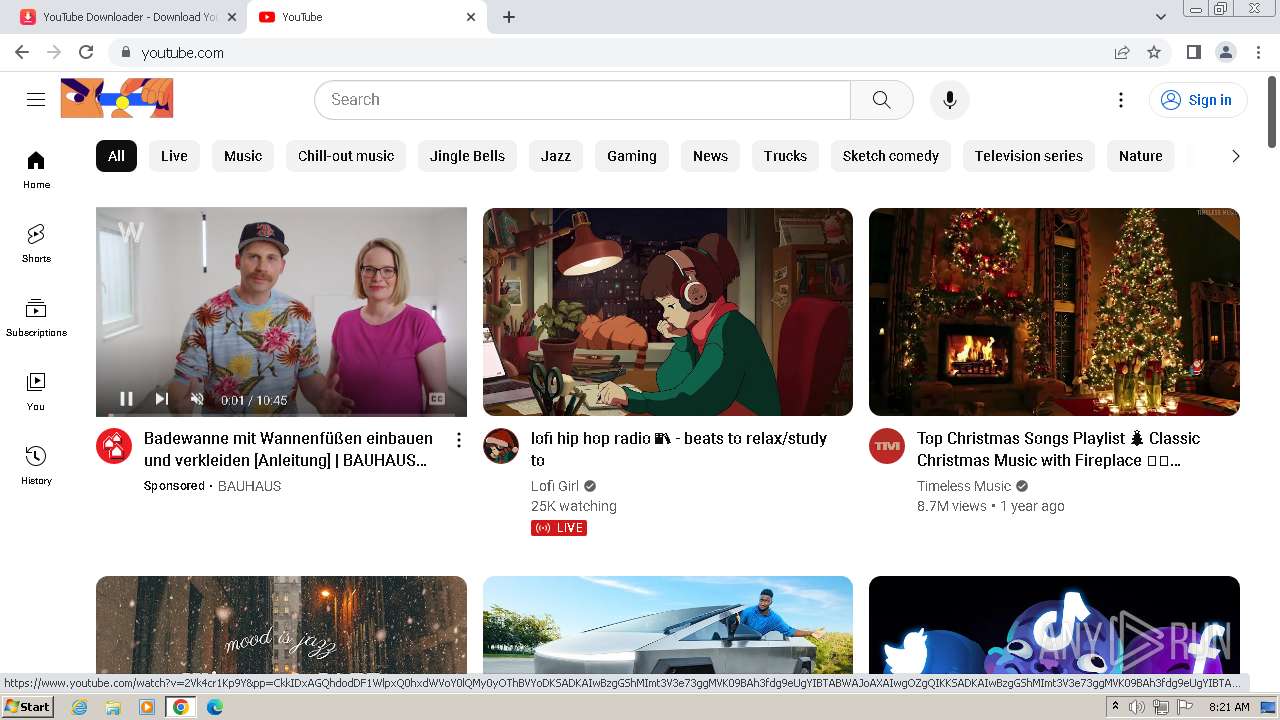
Task: Pause the BAUHAUS ad preview
Action: point(126,399)
